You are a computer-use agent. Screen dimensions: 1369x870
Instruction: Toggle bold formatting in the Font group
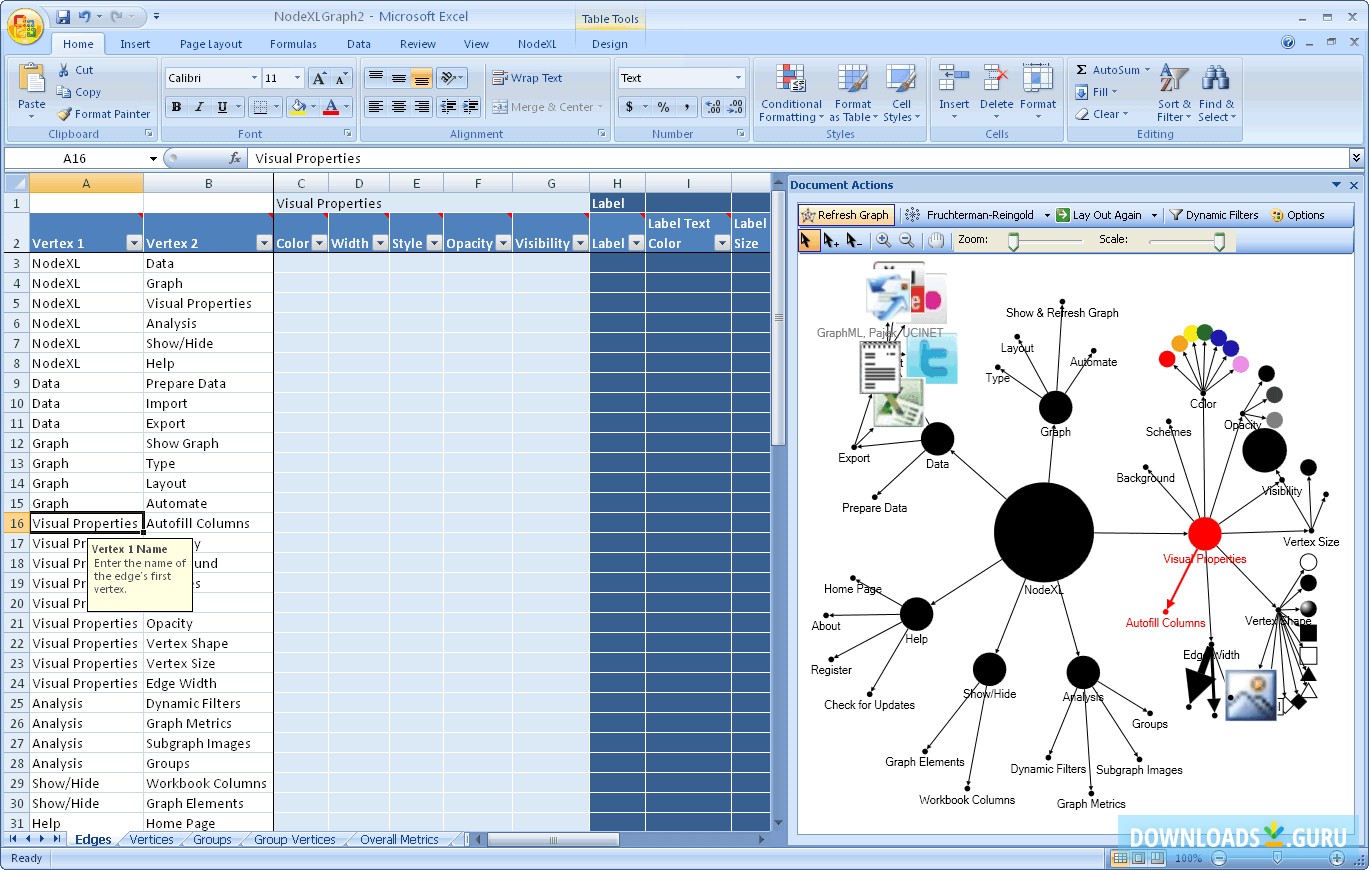[176, 105]
